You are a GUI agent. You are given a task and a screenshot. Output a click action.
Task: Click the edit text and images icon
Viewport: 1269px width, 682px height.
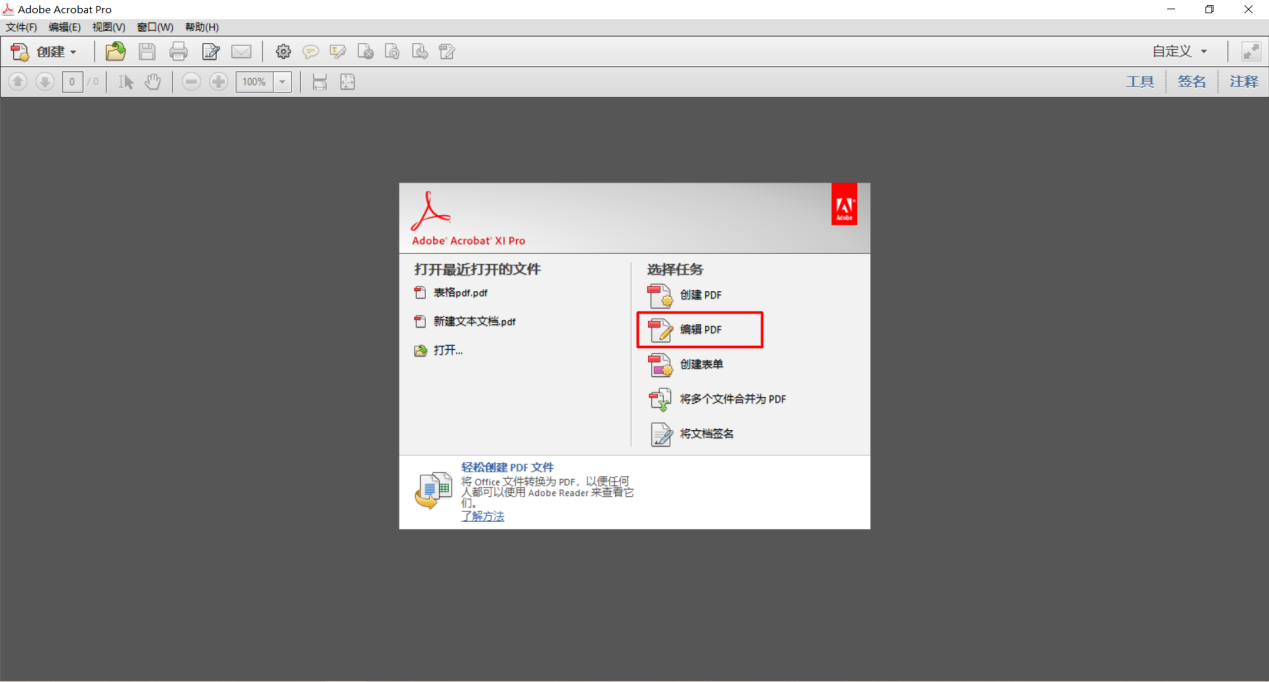210,52
